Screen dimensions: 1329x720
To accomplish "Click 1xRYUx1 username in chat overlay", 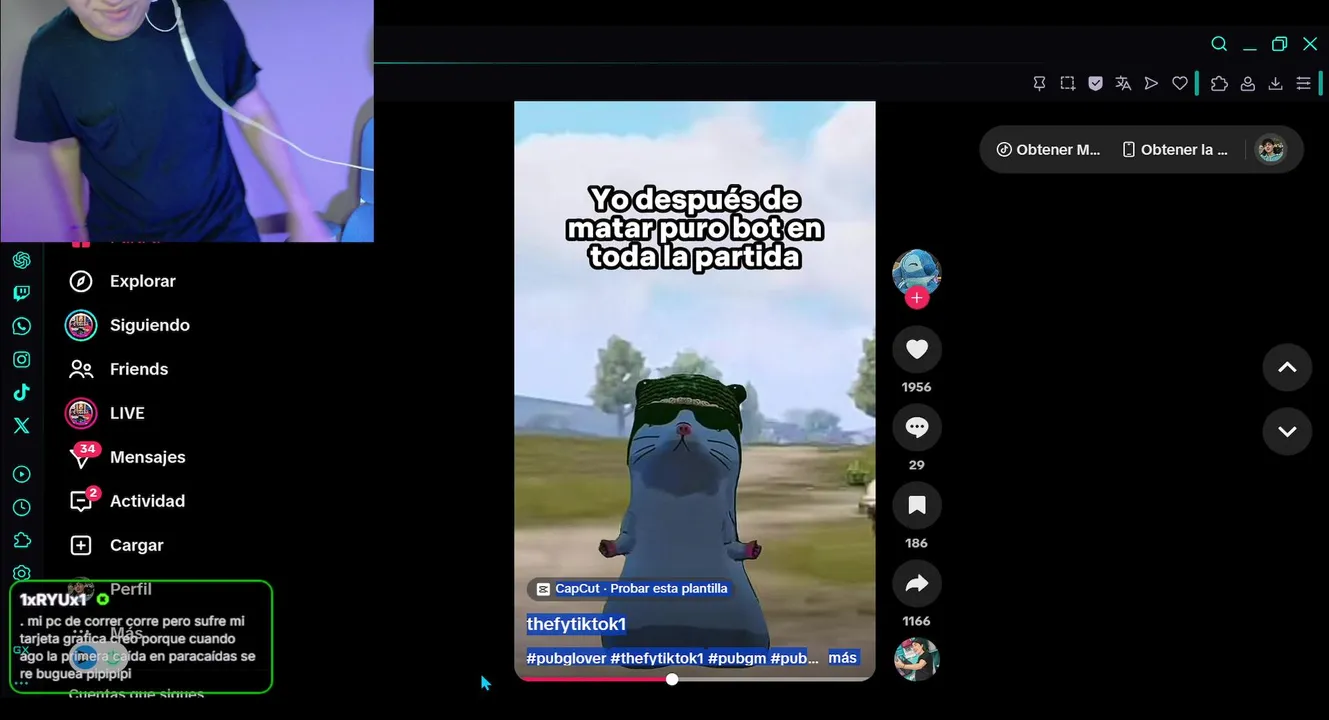I will pyautogui.click(x=53, y=600).
